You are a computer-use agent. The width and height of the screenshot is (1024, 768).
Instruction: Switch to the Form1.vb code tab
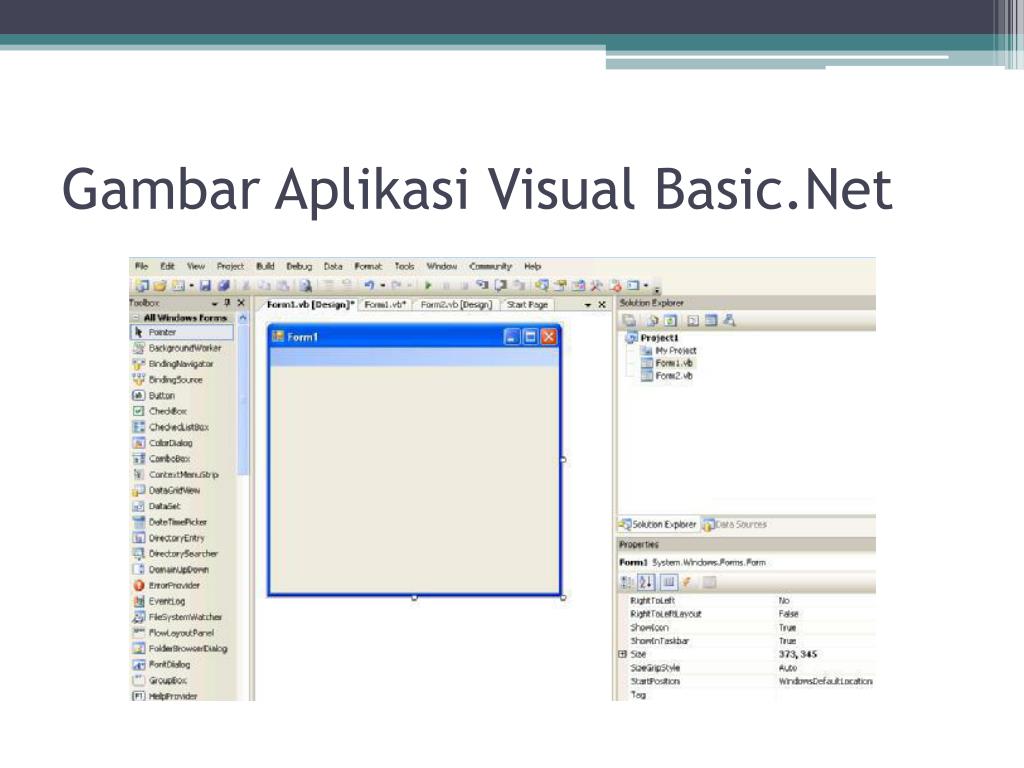click(385, 305)
